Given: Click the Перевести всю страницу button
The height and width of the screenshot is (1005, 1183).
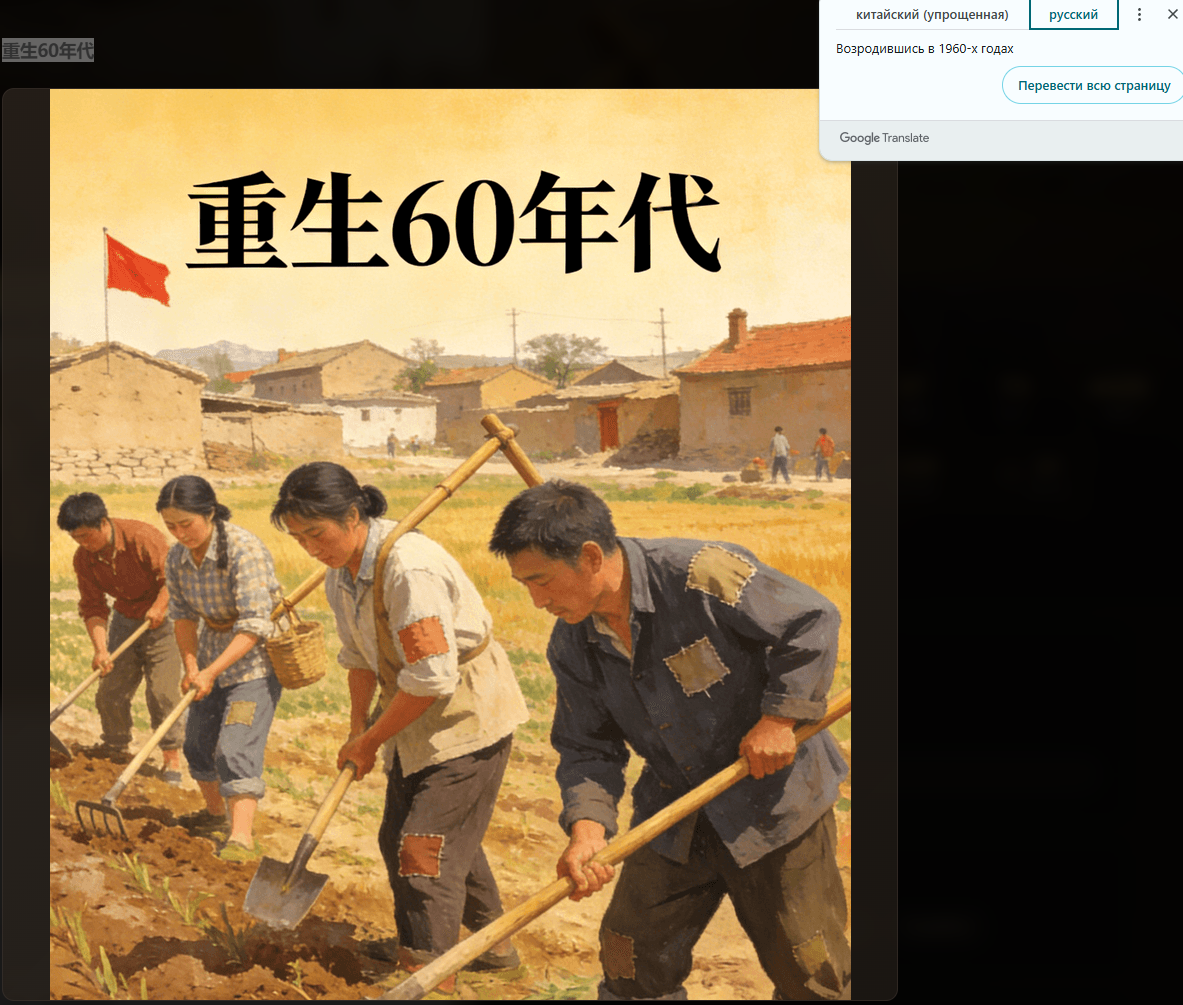Looking at the screenshot, I should pyautogui.click(x=1093, y=86).
